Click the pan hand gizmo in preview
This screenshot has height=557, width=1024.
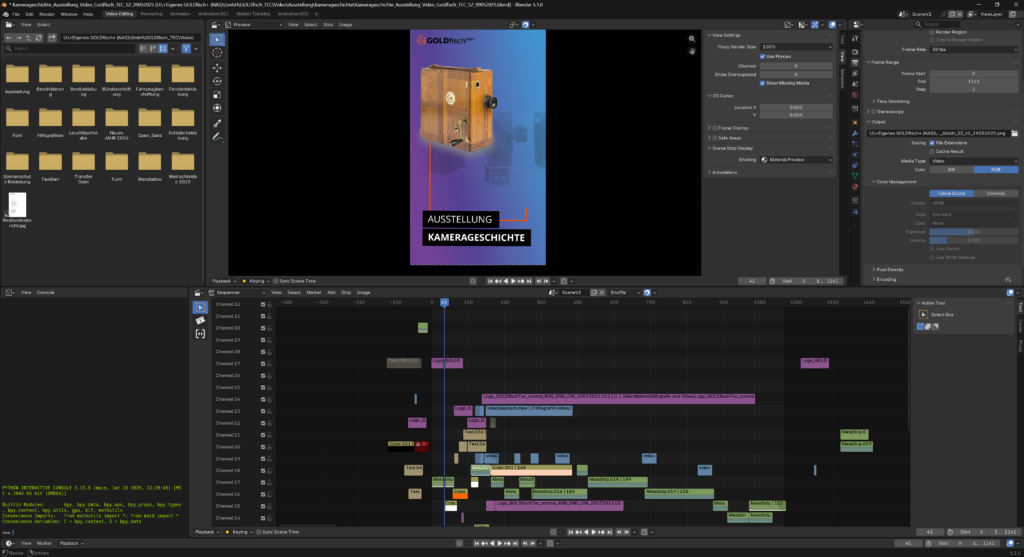692,51
